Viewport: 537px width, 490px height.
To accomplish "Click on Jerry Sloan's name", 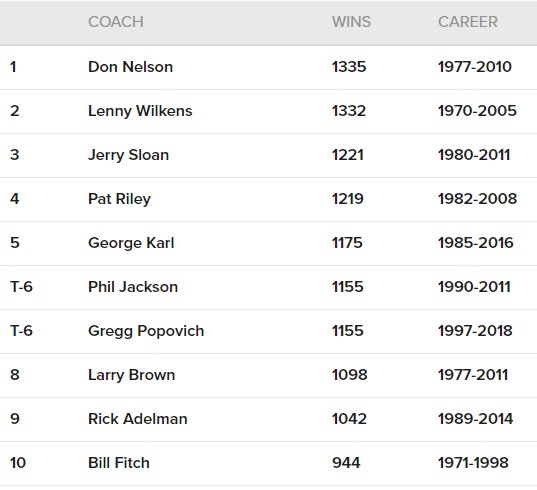I will click(128, 155).
